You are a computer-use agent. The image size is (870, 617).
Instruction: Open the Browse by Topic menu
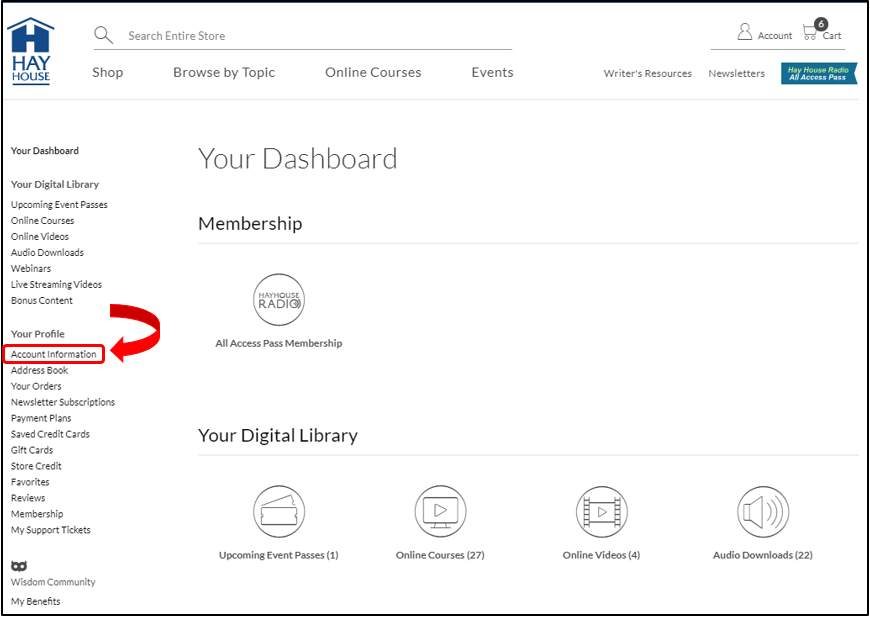tap(224, 73)
